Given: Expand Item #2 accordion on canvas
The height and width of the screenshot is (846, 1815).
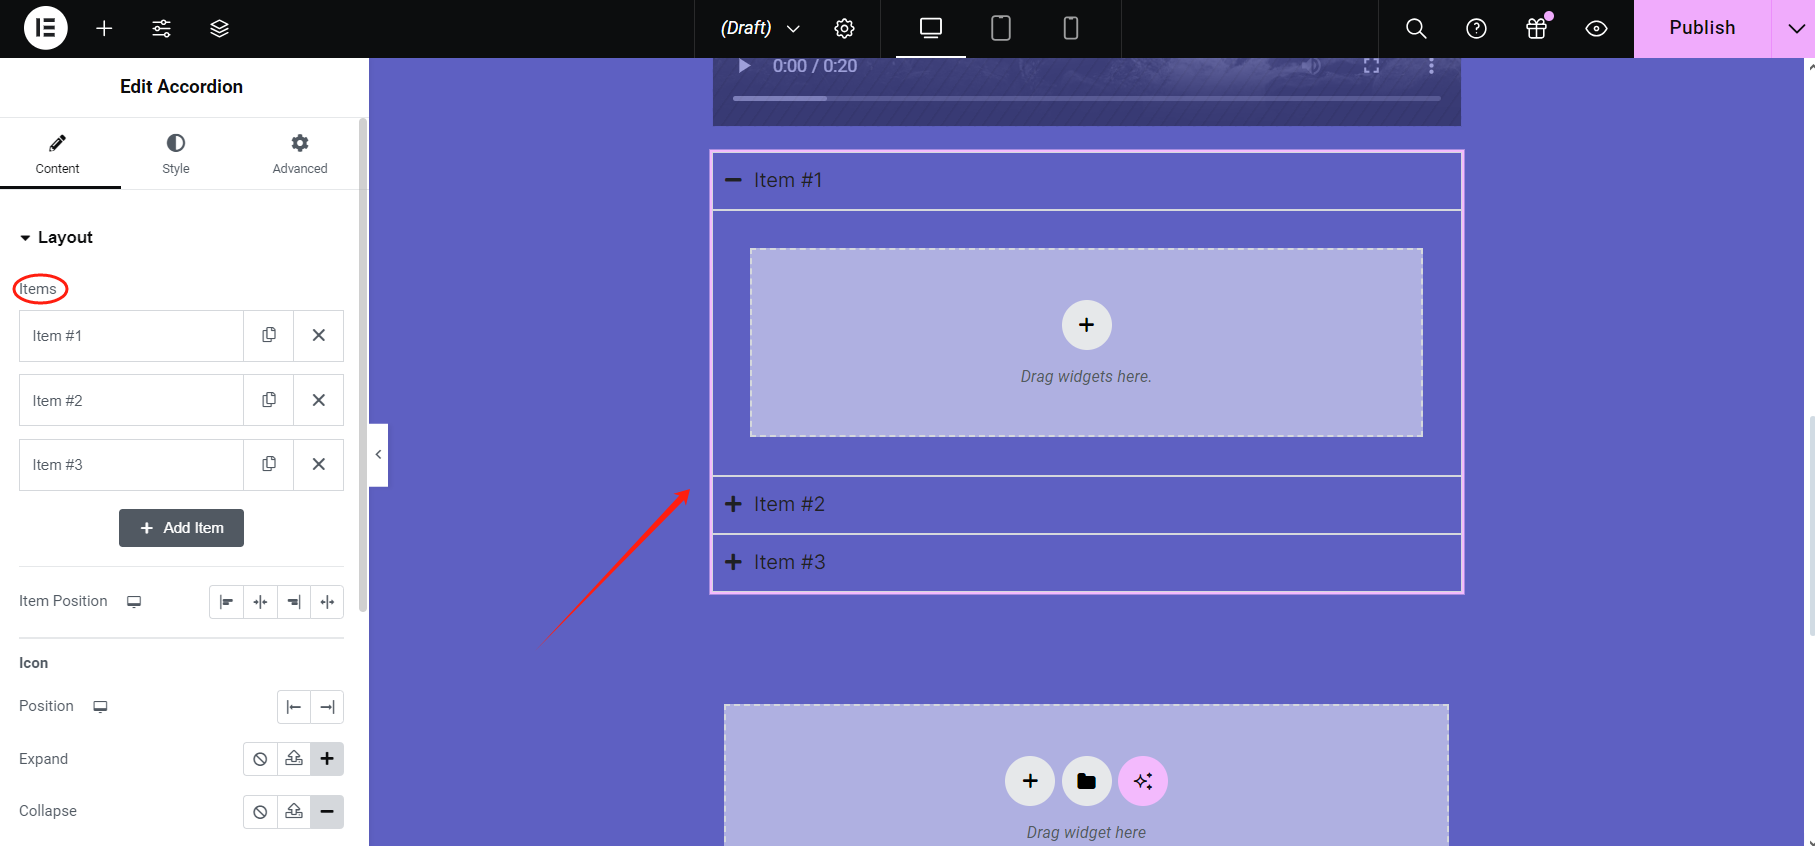Looking at the screenshot, I should (x=789, y=504).
